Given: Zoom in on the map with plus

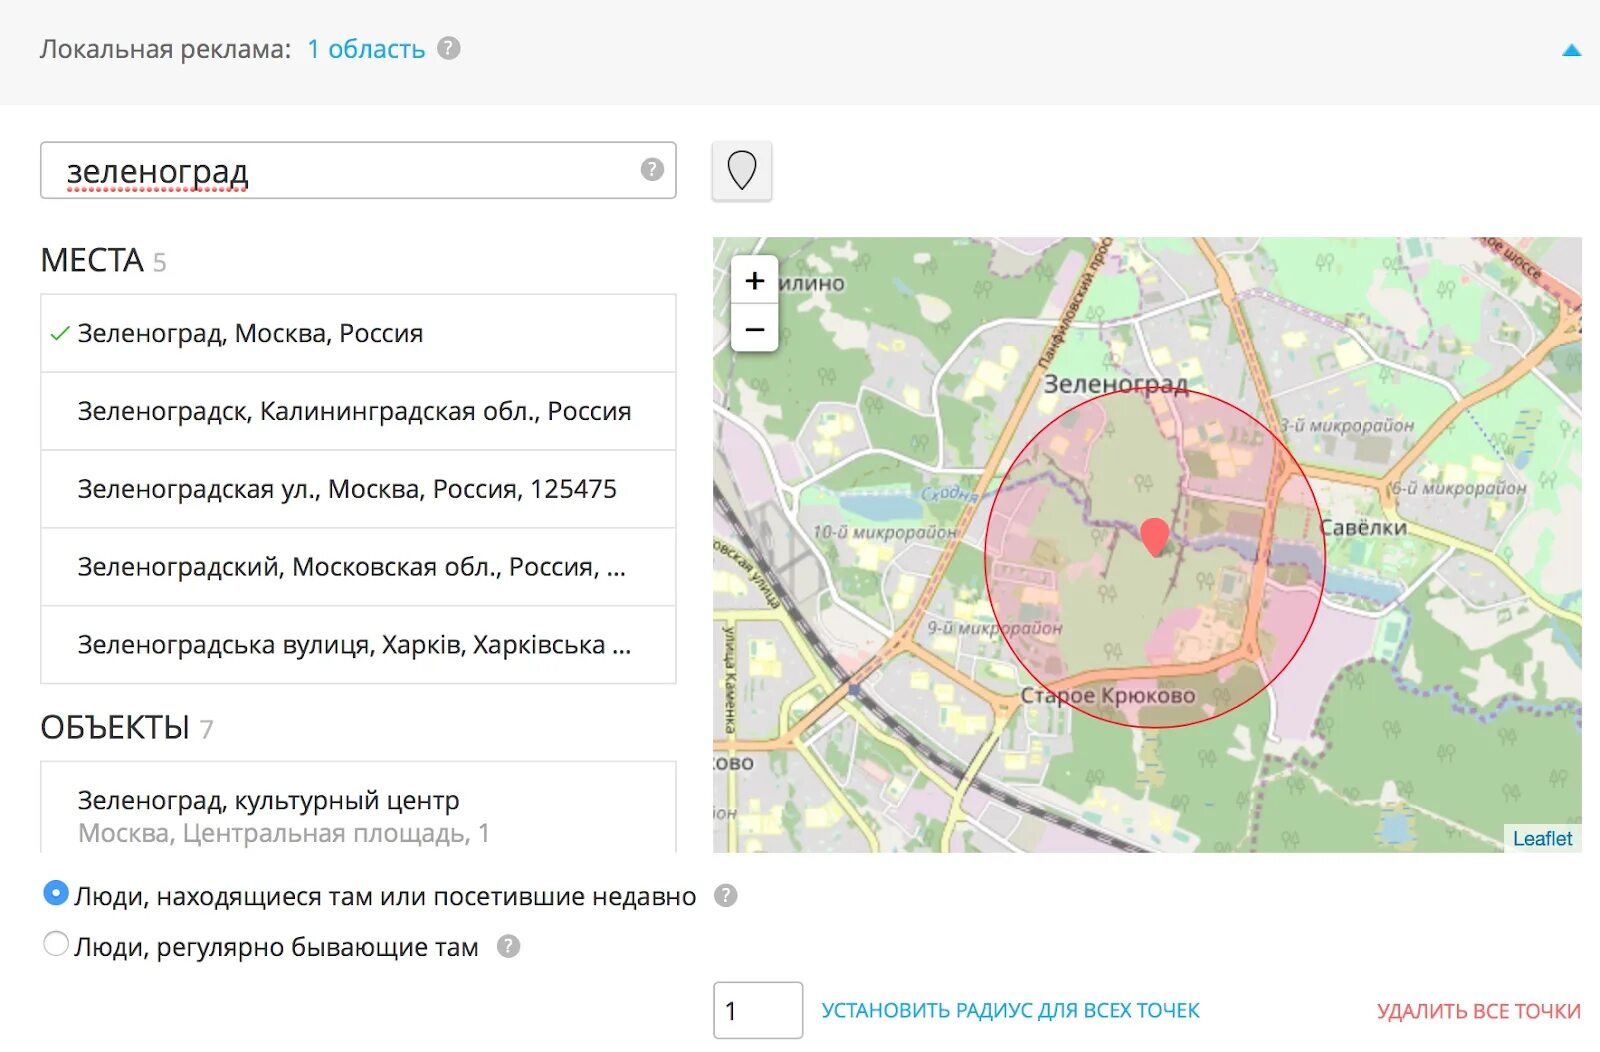Looking at the screenshot, I should 755,281.
